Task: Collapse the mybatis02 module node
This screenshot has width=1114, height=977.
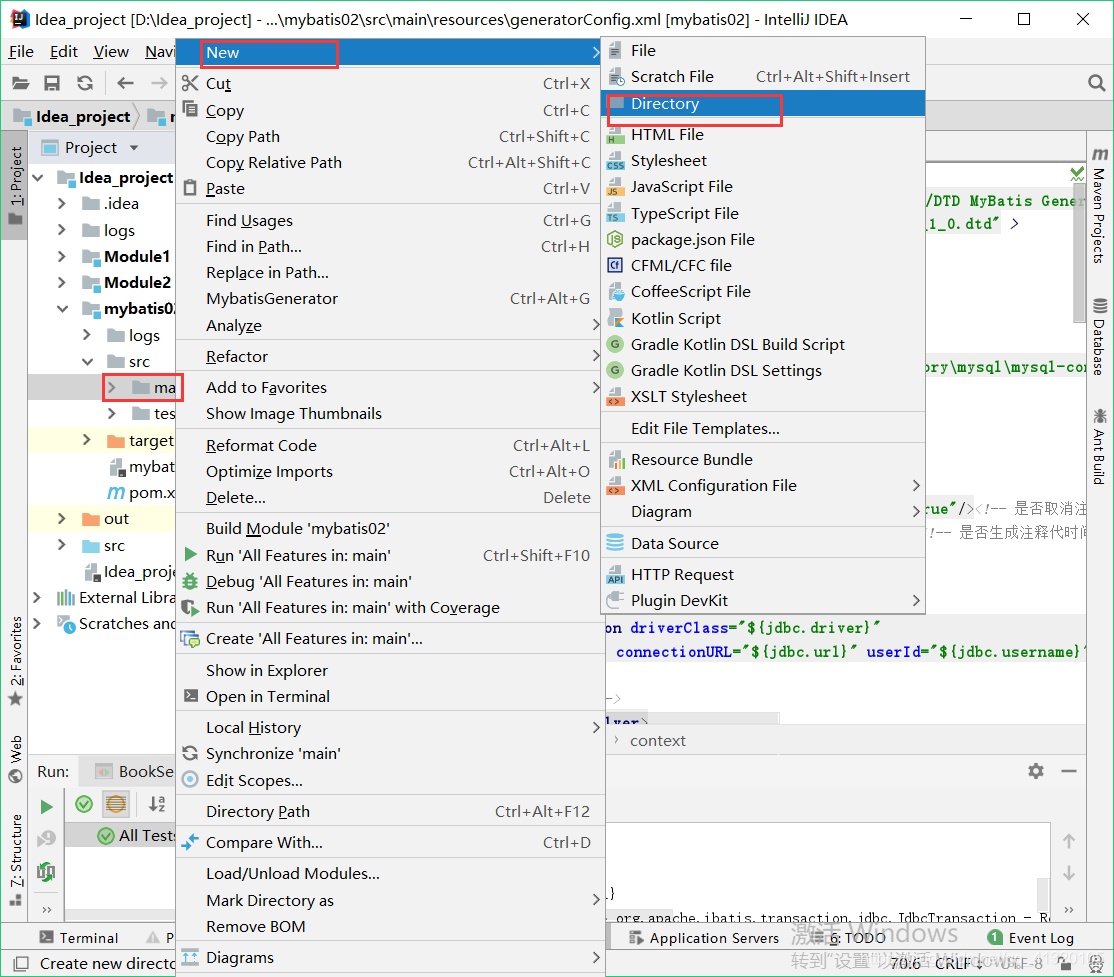Action: [62, 309]
